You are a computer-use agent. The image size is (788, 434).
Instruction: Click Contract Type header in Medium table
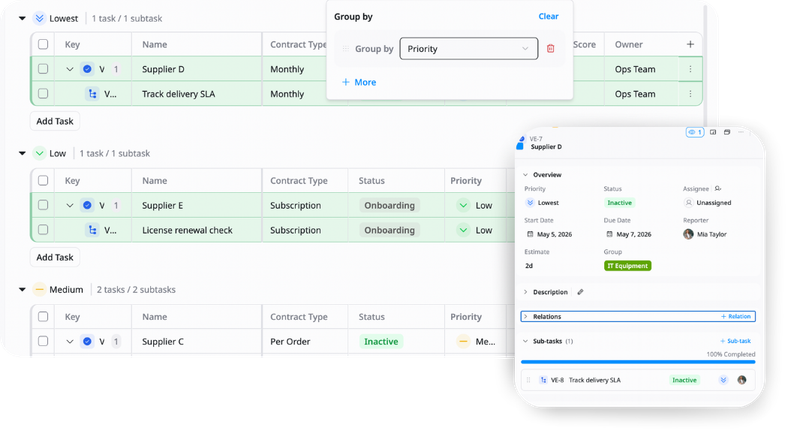point(299,316)
